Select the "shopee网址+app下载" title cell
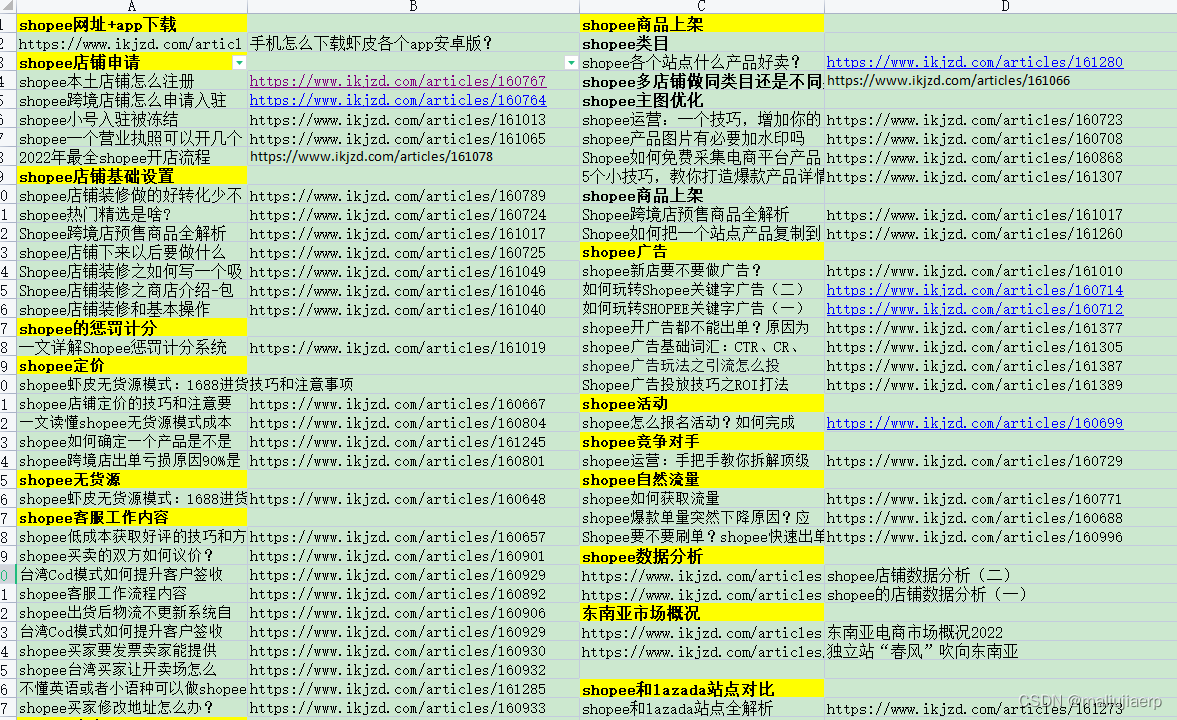 pos(130,22)
